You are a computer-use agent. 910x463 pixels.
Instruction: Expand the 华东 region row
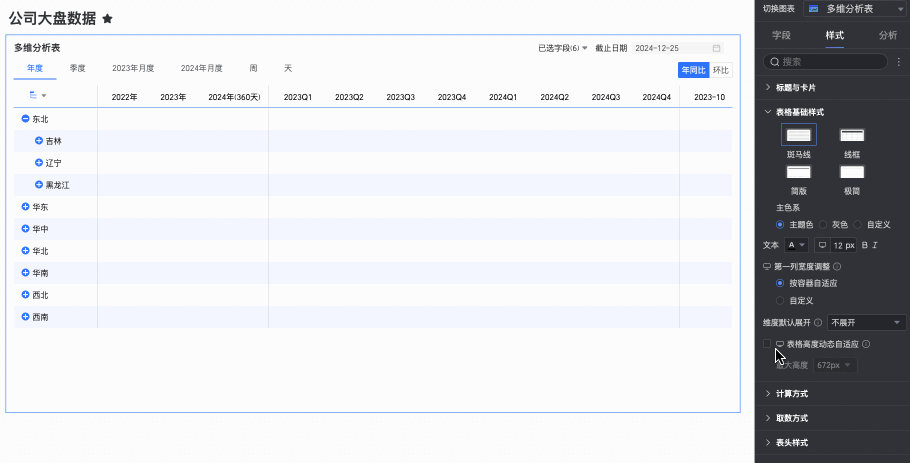(25, 207)
